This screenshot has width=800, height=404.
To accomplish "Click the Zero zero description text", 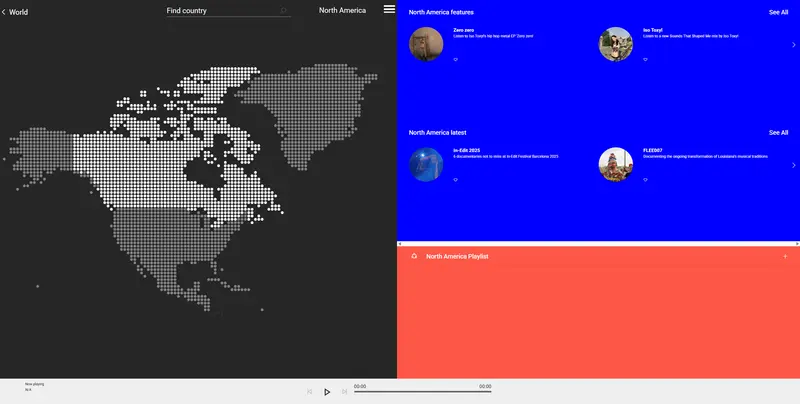I will pos(493,36).
